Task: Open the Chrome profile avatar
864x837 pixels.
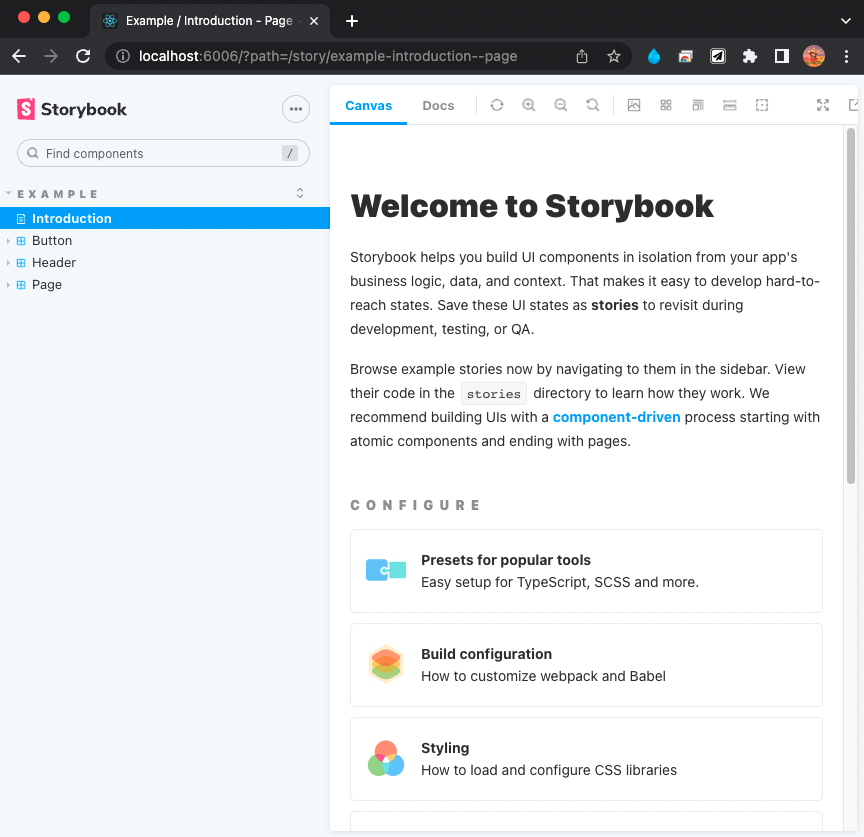Action: (x=814, y=56)
